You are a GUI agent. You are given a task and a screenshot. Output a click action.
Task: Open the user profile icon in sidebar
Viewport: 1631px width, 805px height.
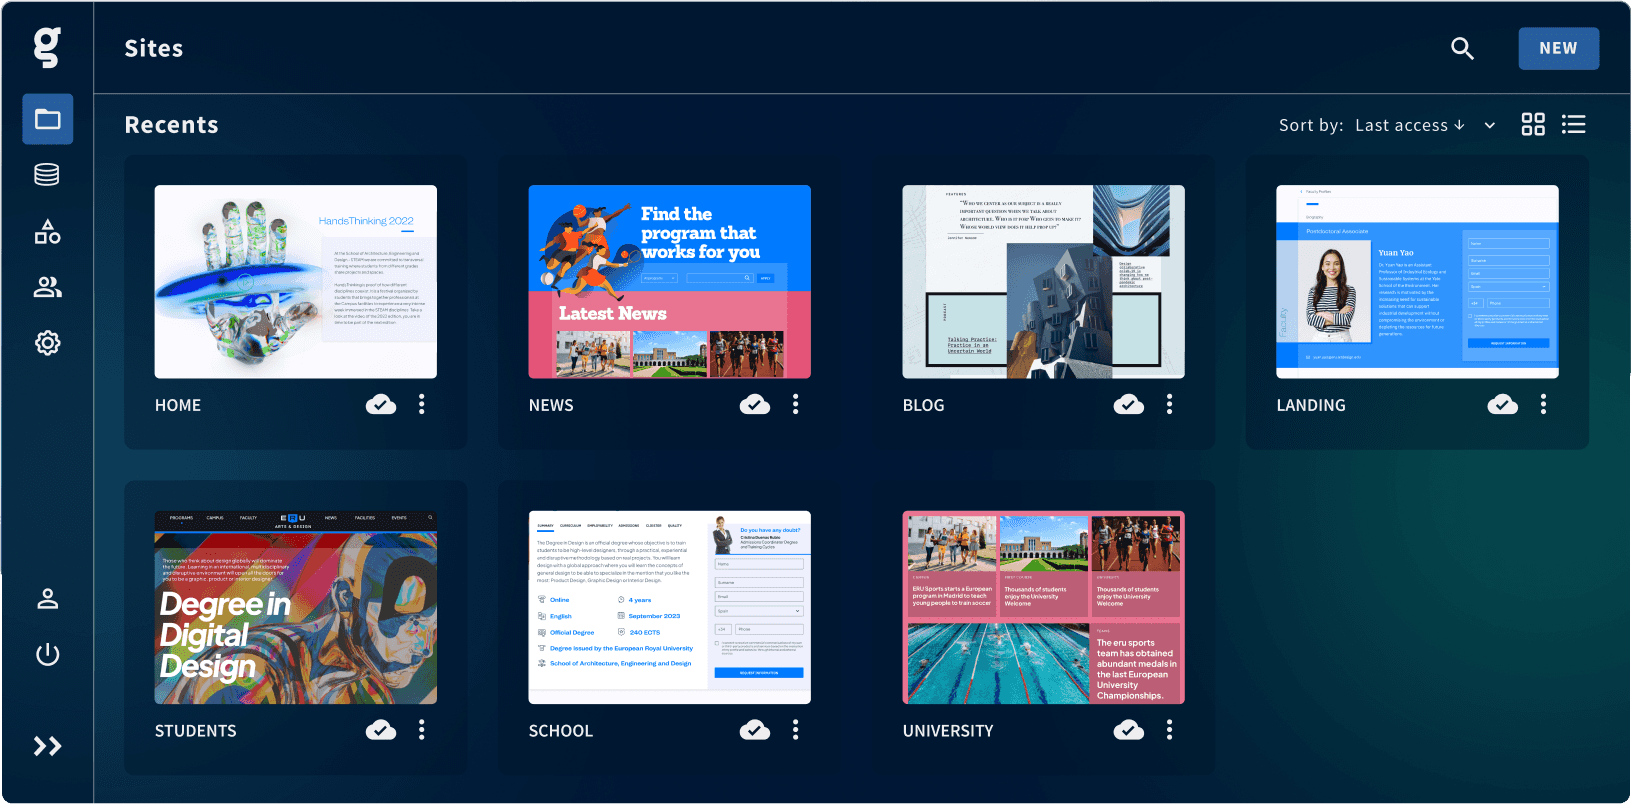pos(47,599)
